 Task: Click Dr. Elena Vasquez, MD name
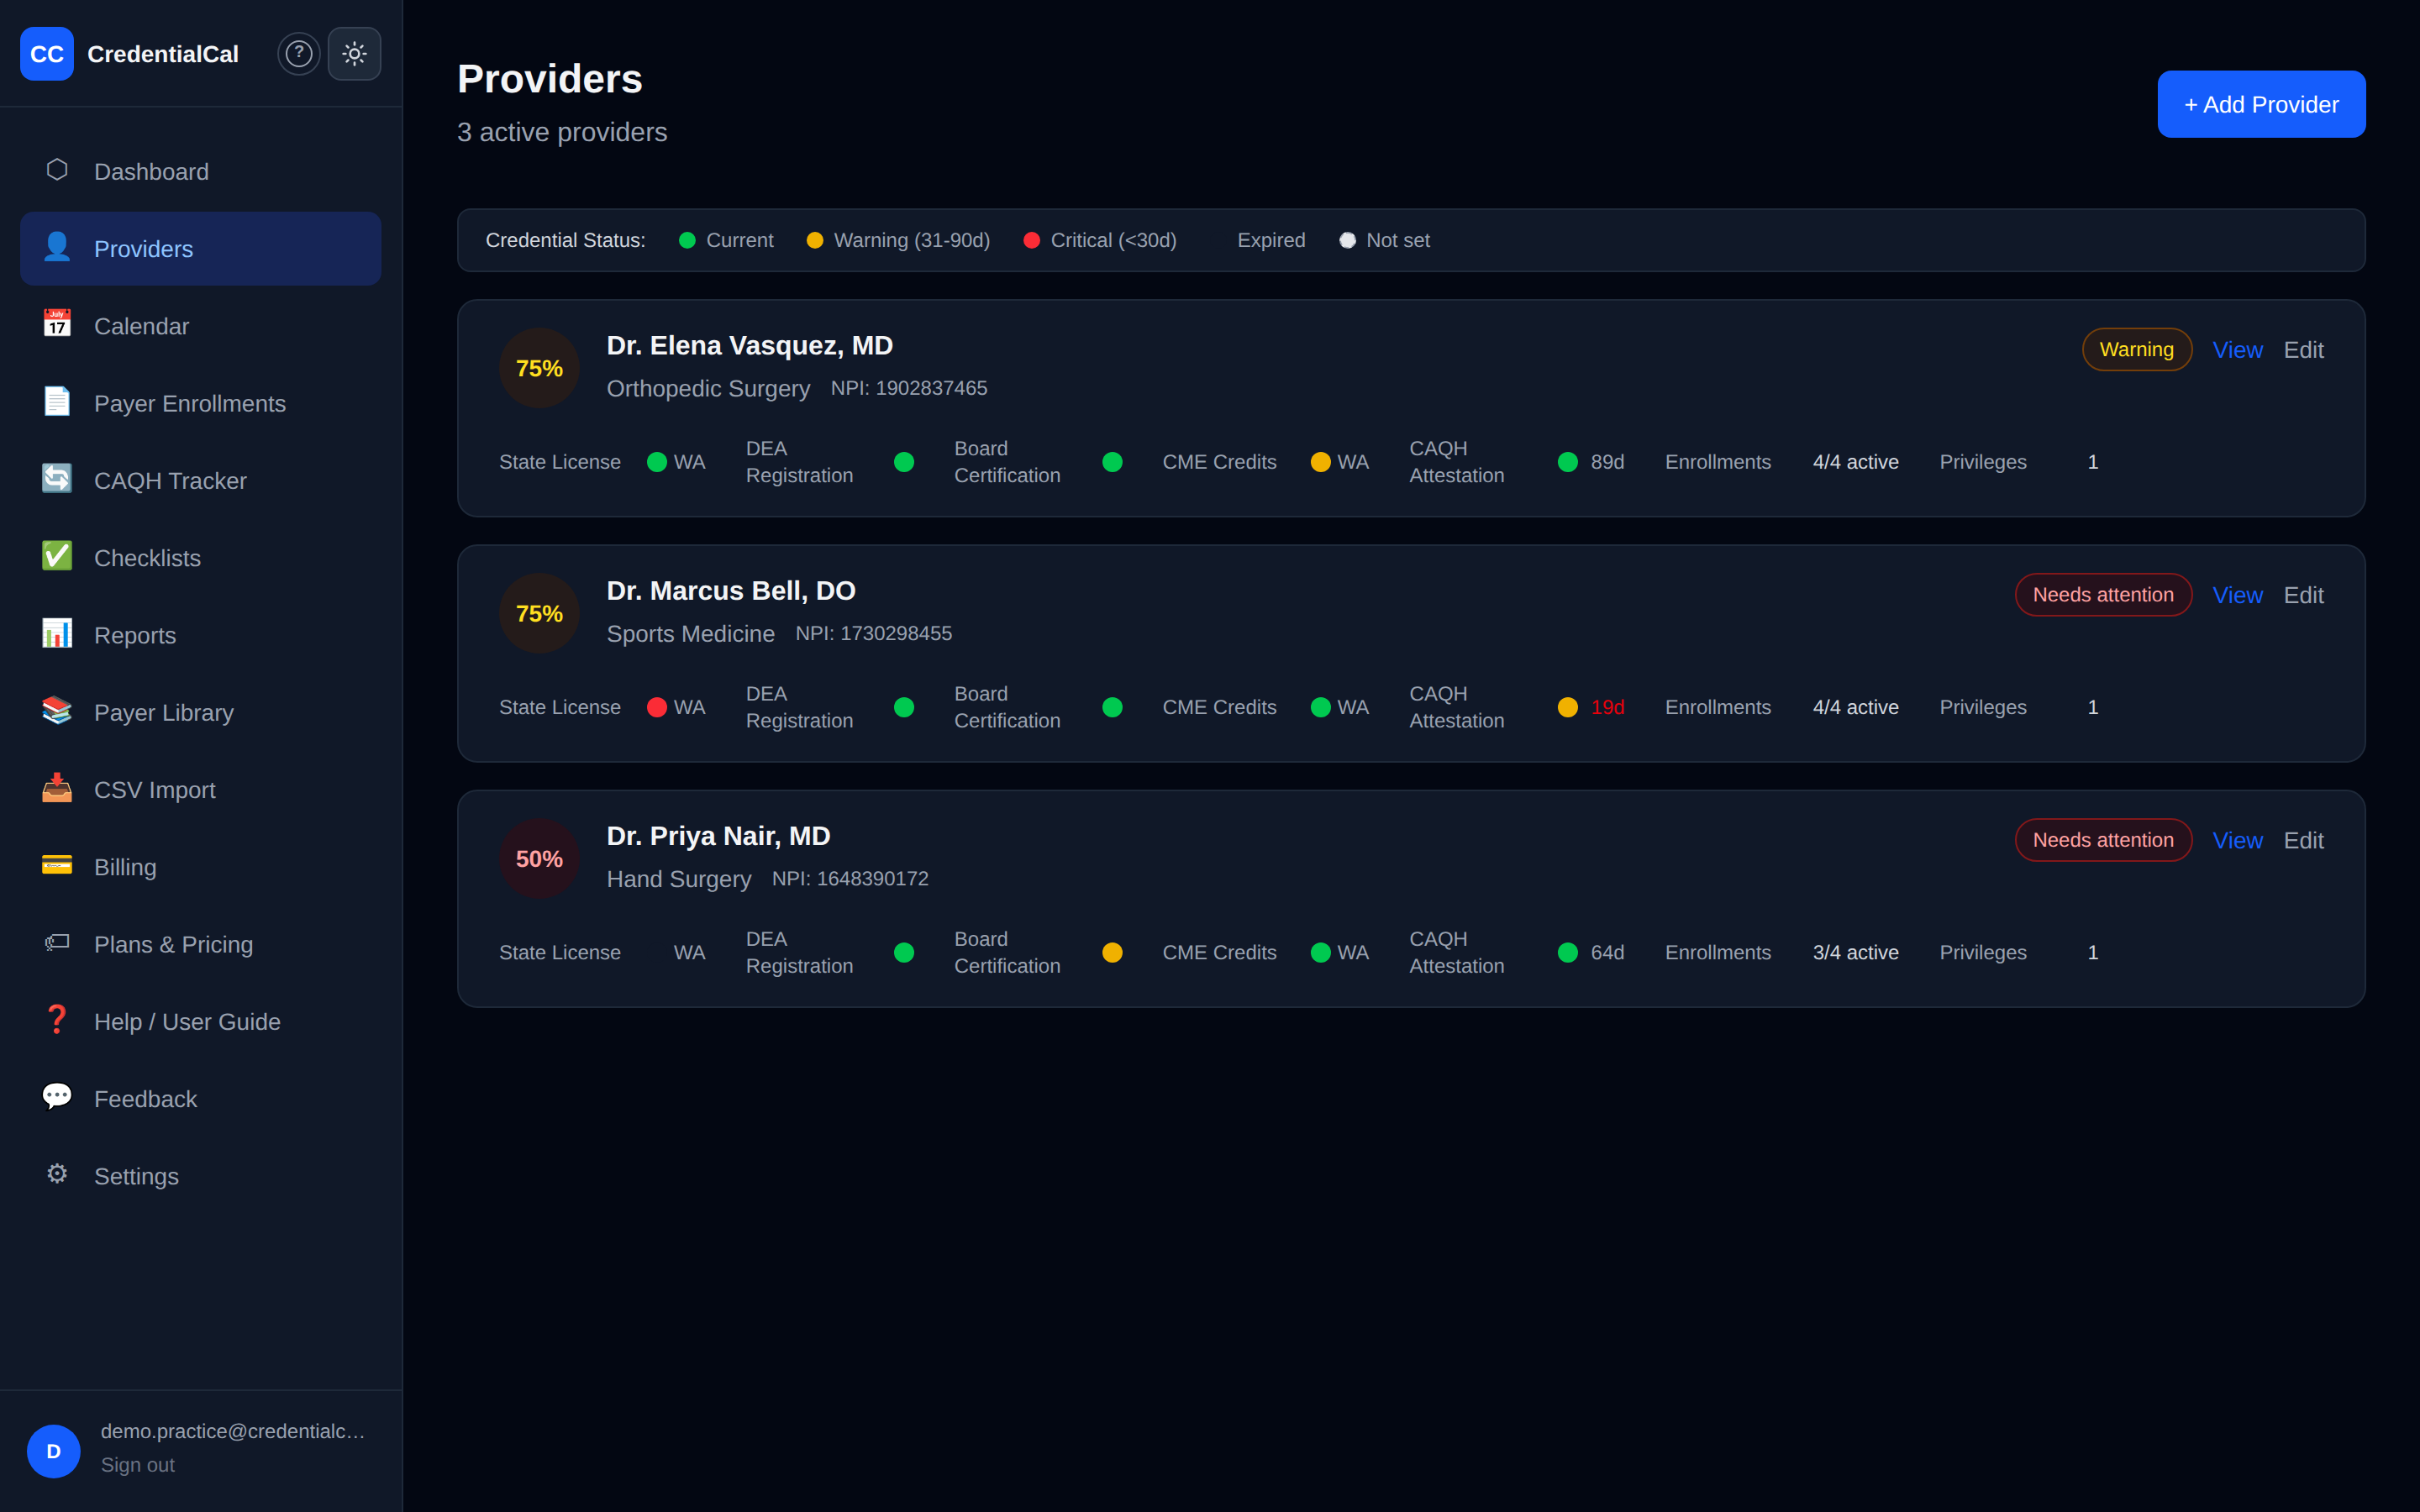coord(750,346)
